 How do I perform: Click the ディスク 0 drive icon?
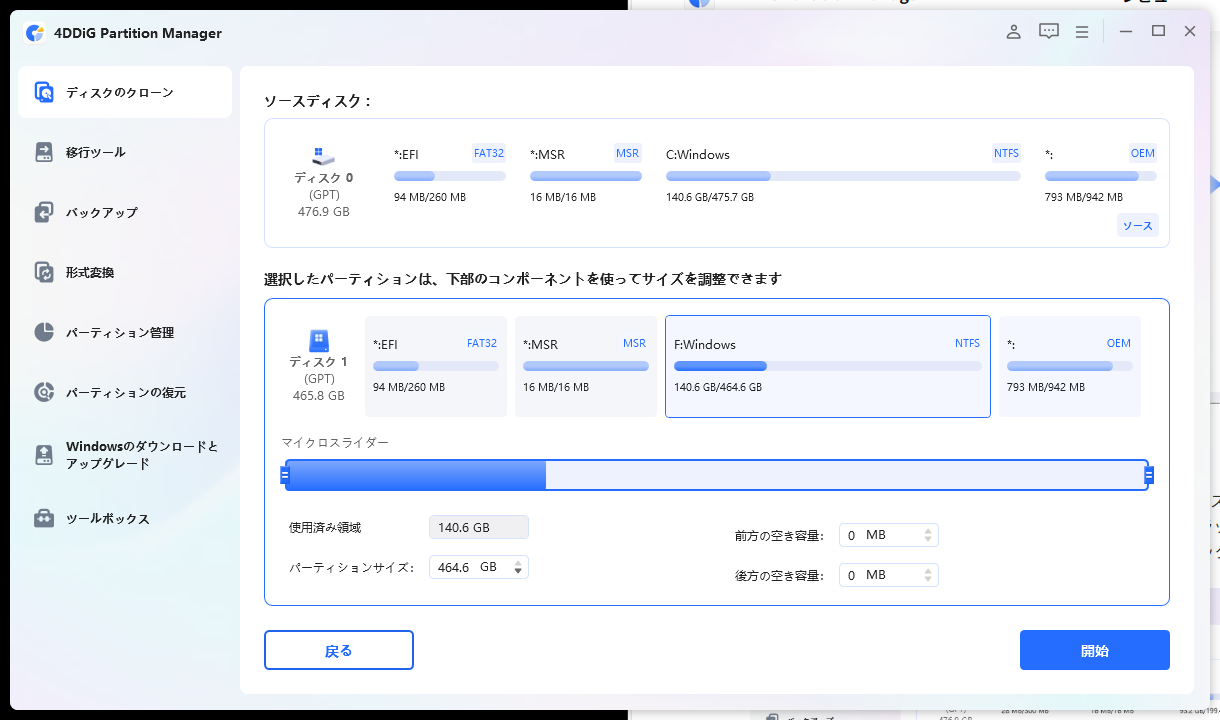tap(323, 156)
